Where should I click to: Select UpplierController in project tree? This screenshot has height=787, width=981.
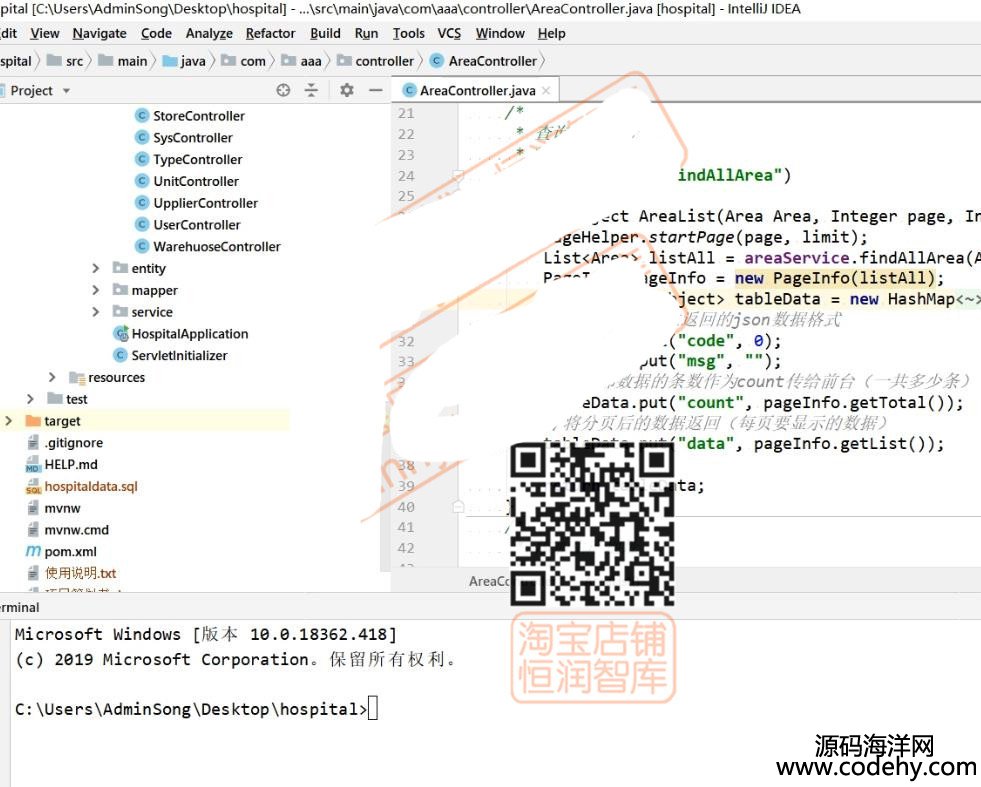coord(205,203)
